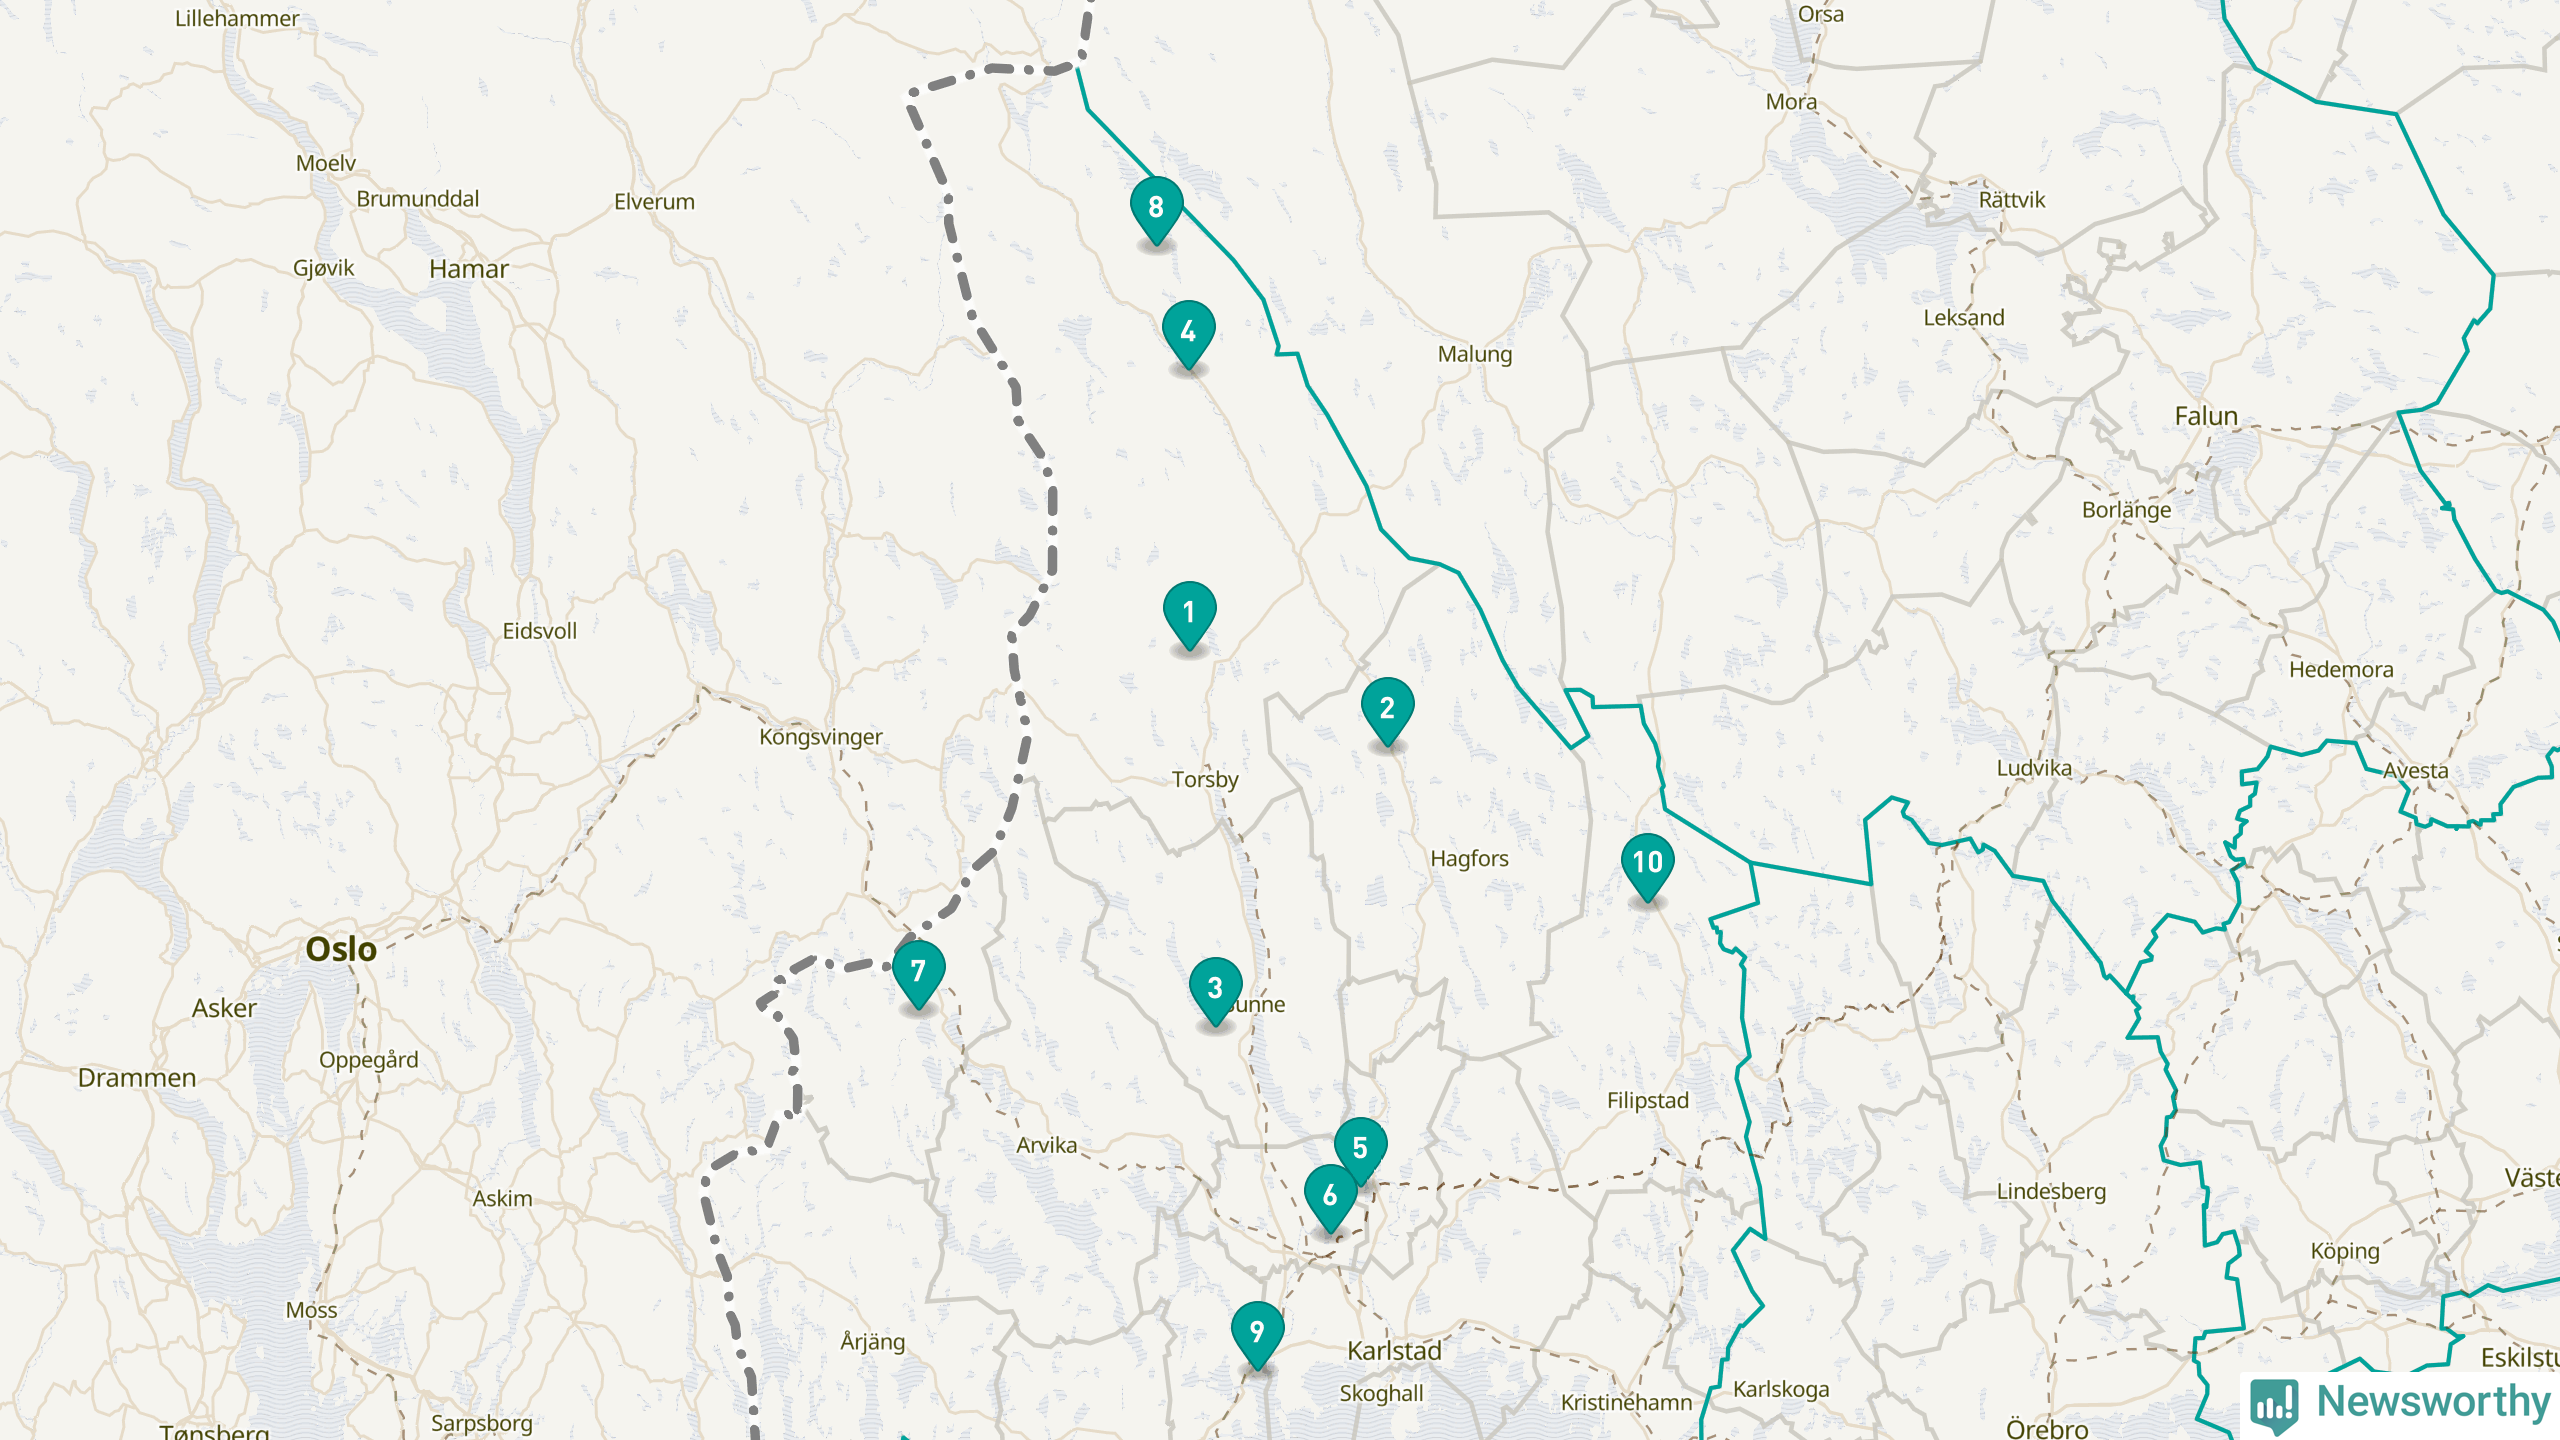Click the Rättvik label
Viewport: 2560px width, 1440px height.
coord(2012,200)
